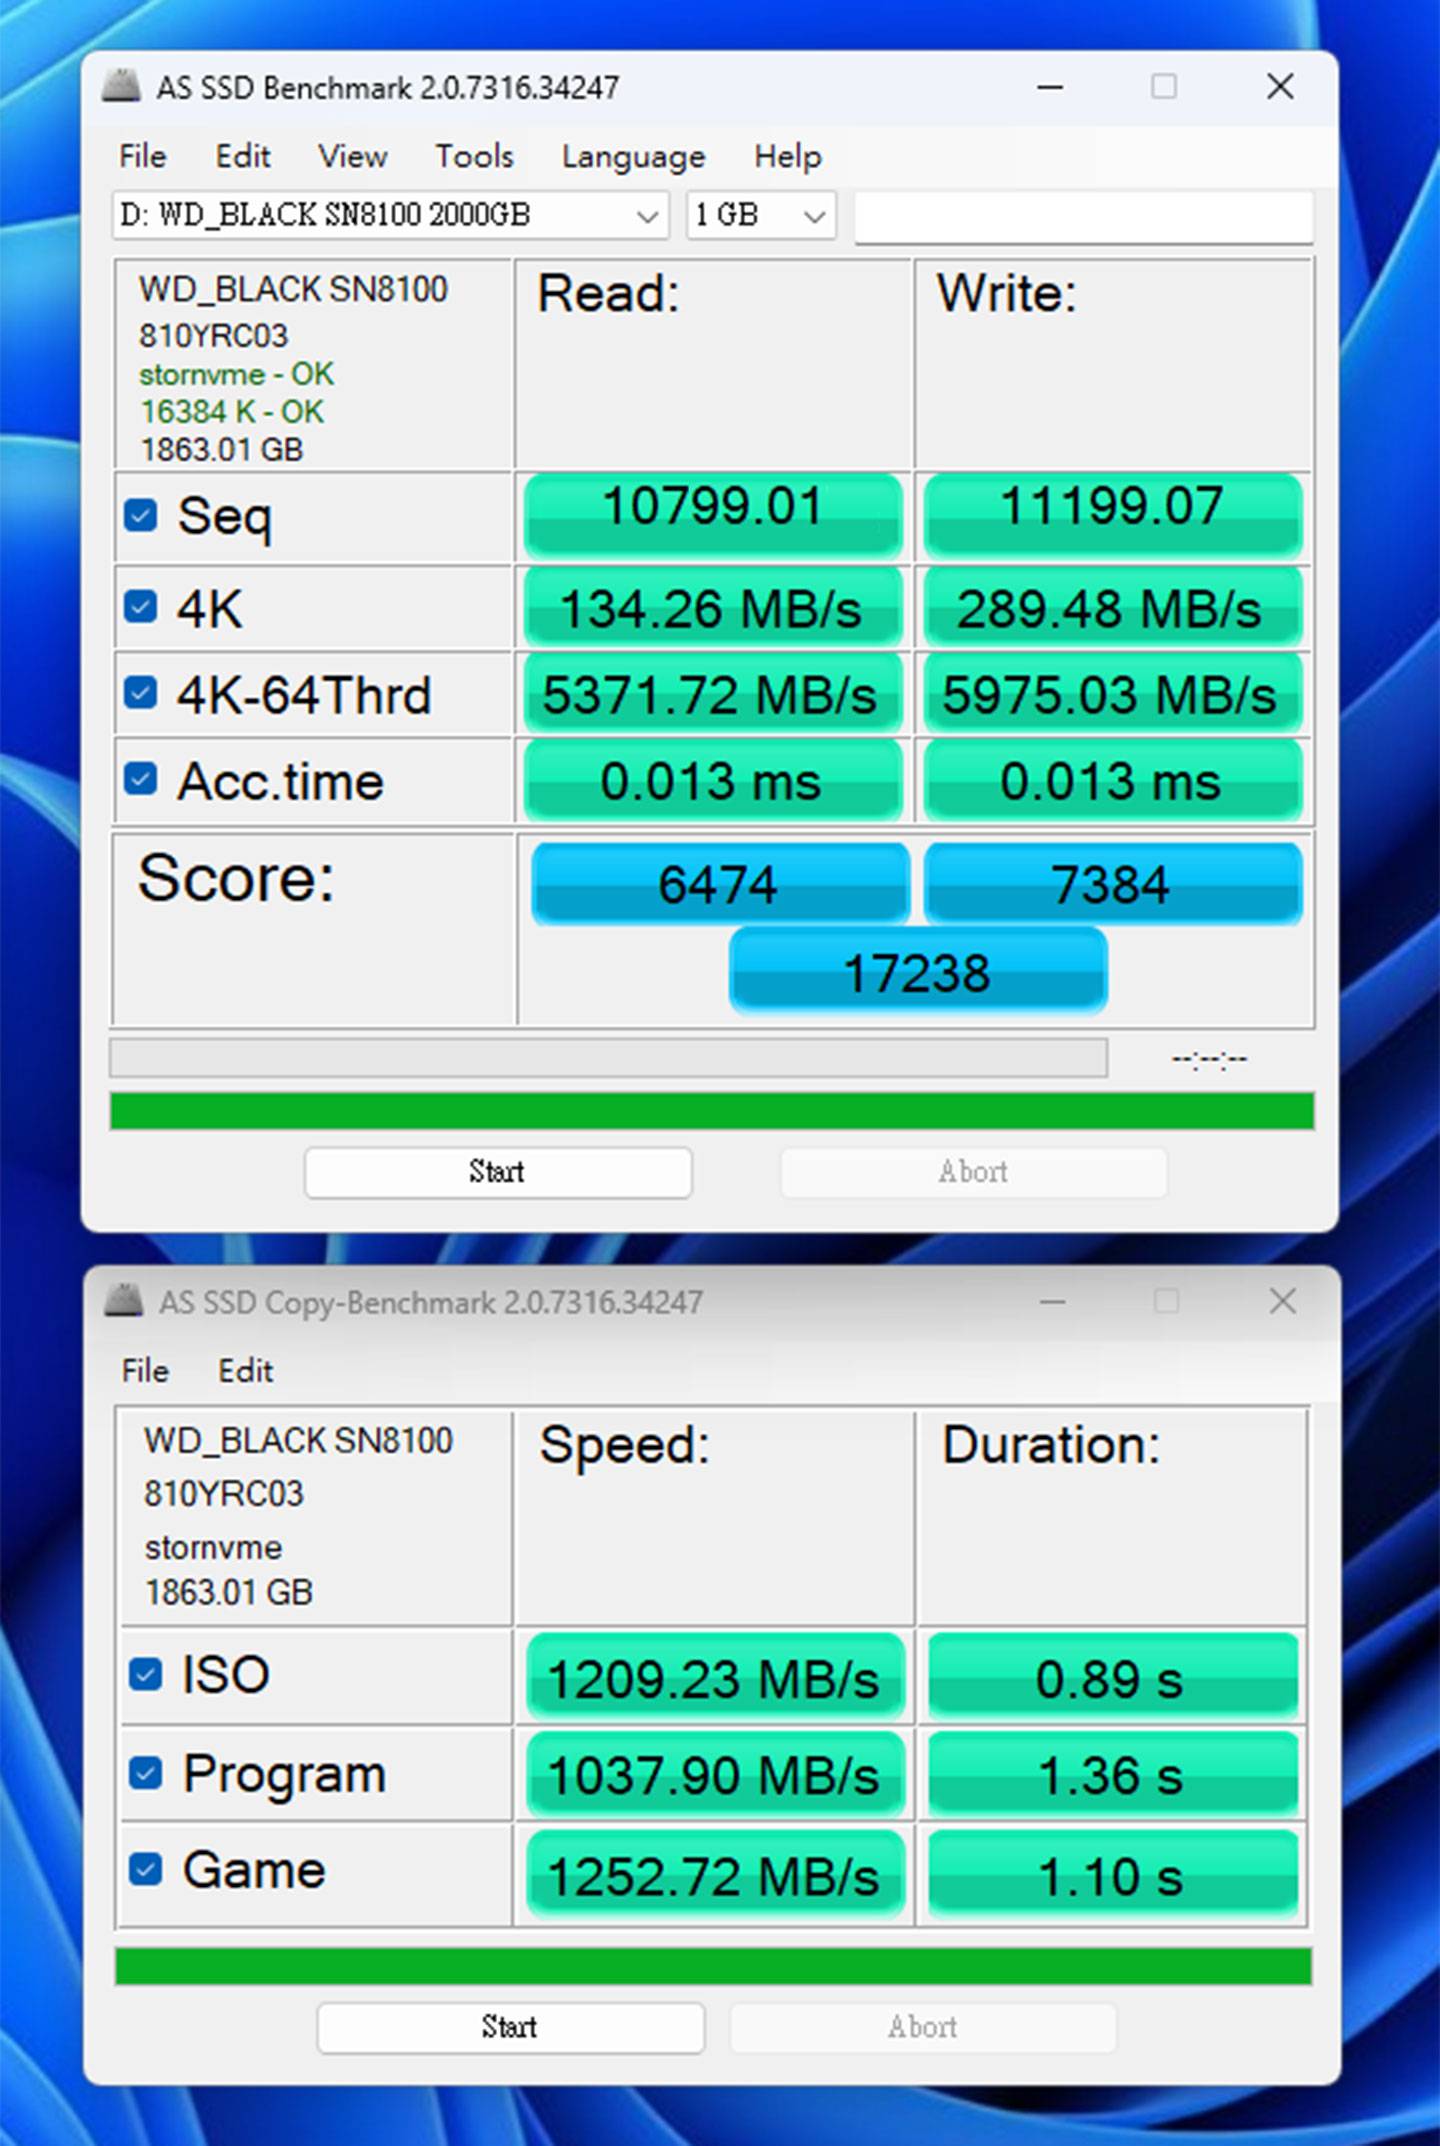The image size is (1440, 2146).
Task: Toggle the Acc.time test checkbox
Action: click(x=141, y=778)
